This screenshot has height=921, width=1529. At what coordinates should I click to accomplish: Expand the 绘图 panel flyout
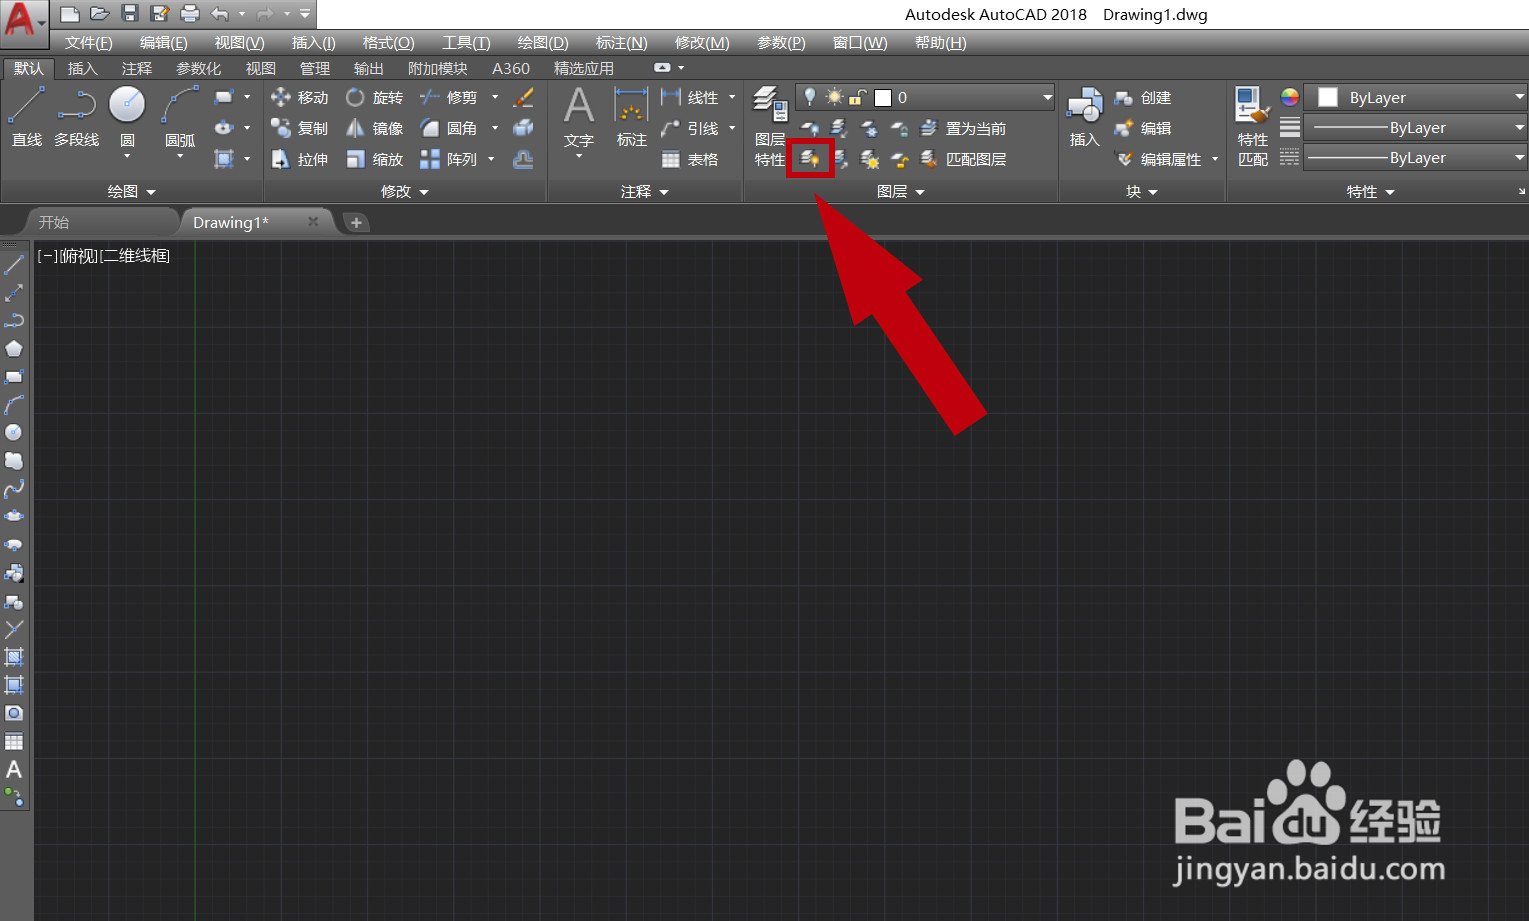(x=131, y=192)
